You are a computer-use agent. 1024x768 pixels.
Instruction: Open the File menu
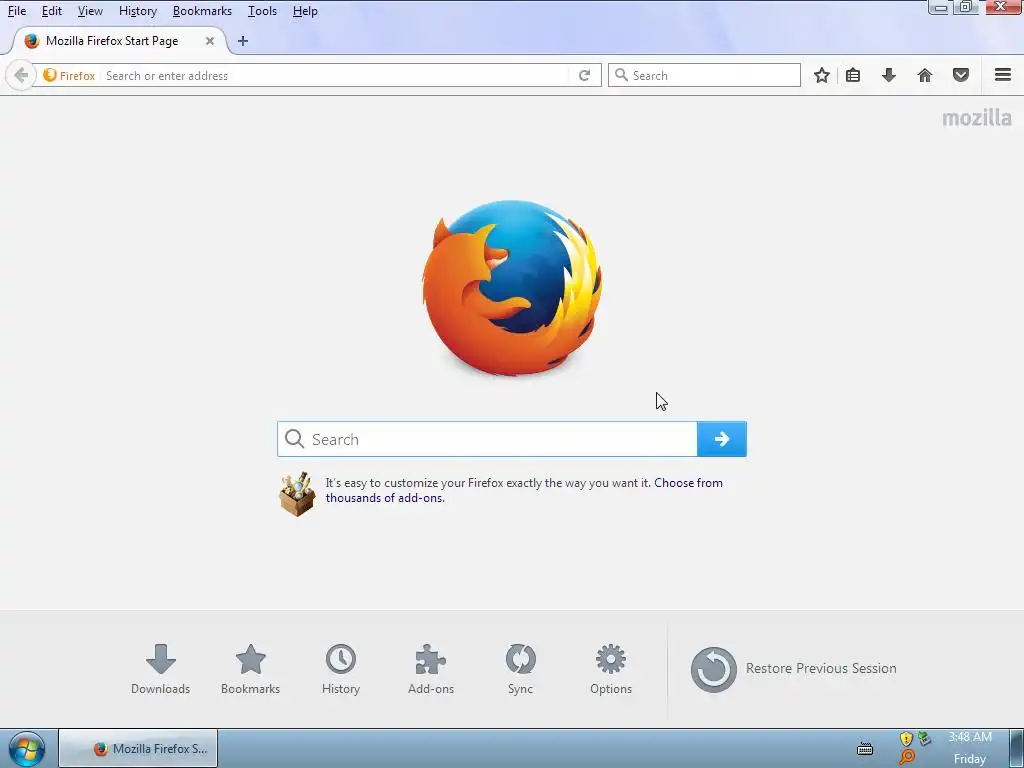click(x=17, y=11)
